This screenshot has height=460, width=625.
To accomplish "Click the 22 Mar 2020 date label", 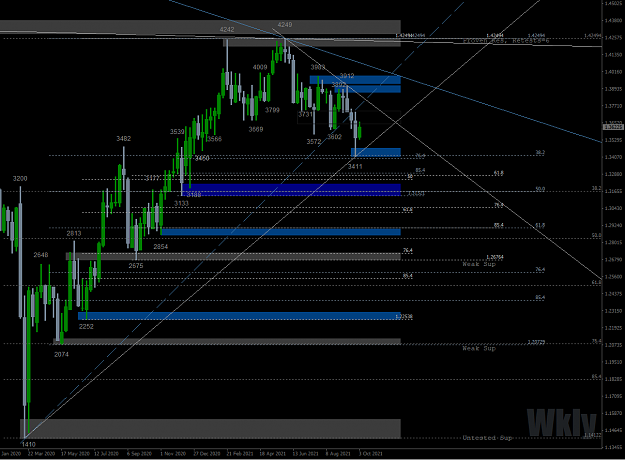I will point(41,454).
